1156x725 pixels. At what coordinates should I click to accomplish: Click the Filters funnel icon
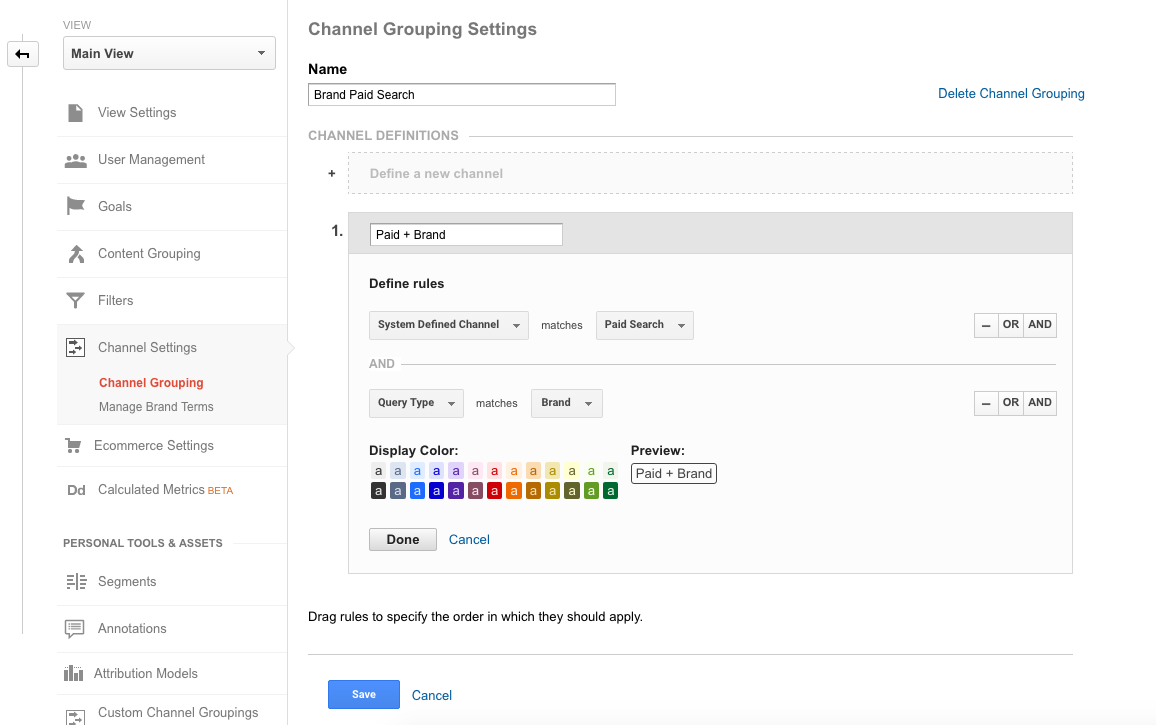point(75,301)
